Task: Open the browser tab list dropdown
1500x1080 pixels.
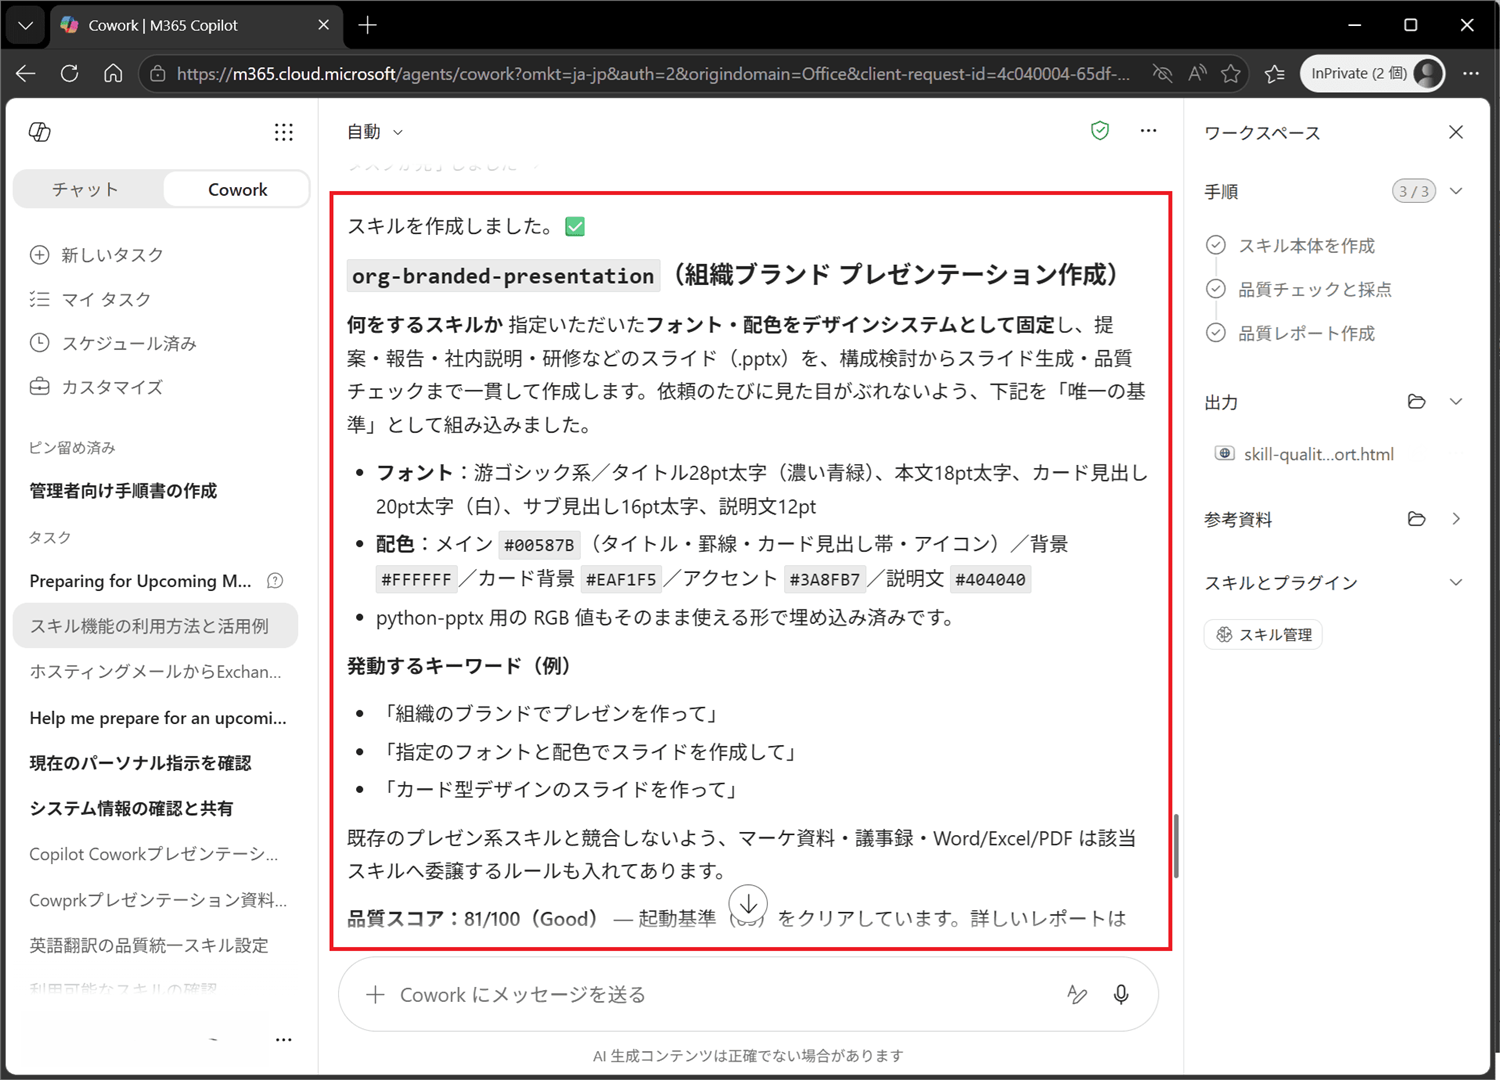Action: (26, 25)
